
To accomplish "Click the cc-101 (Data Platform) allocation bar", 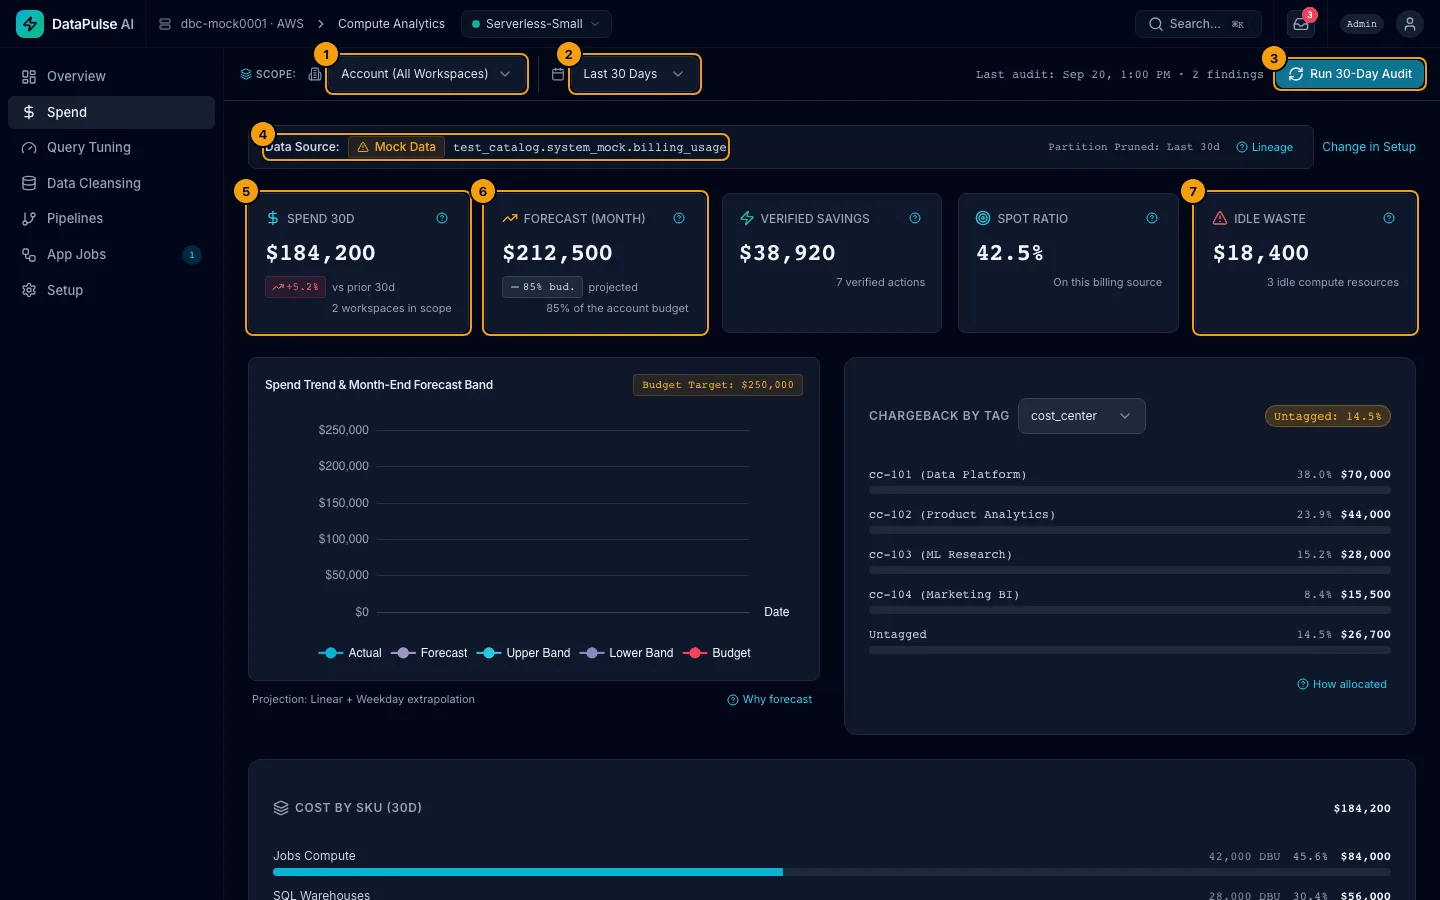I will click(1130, 490).
